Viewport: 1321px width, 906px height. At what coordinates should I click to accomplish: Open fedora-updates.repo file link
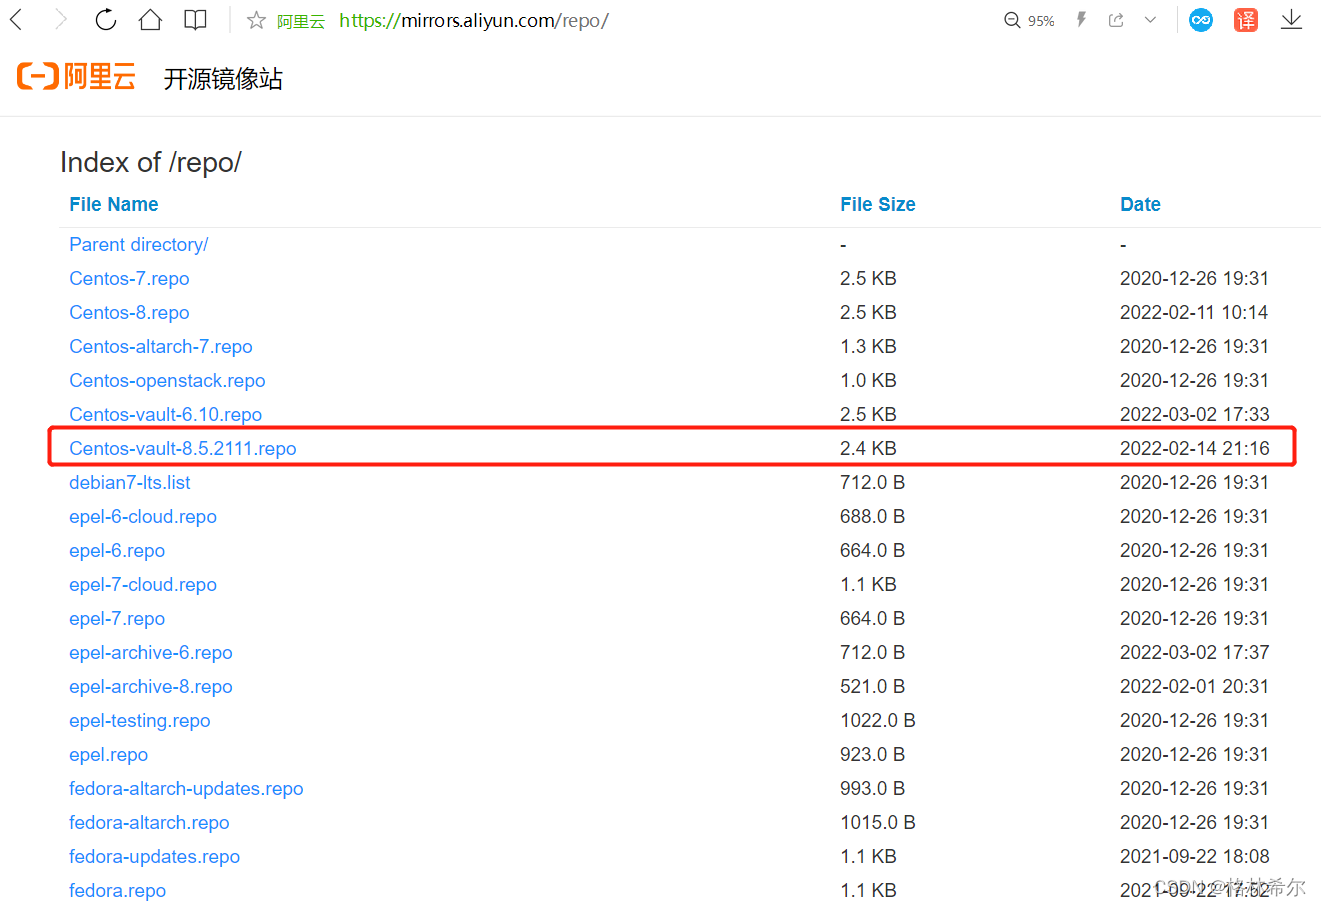[155, 856]
